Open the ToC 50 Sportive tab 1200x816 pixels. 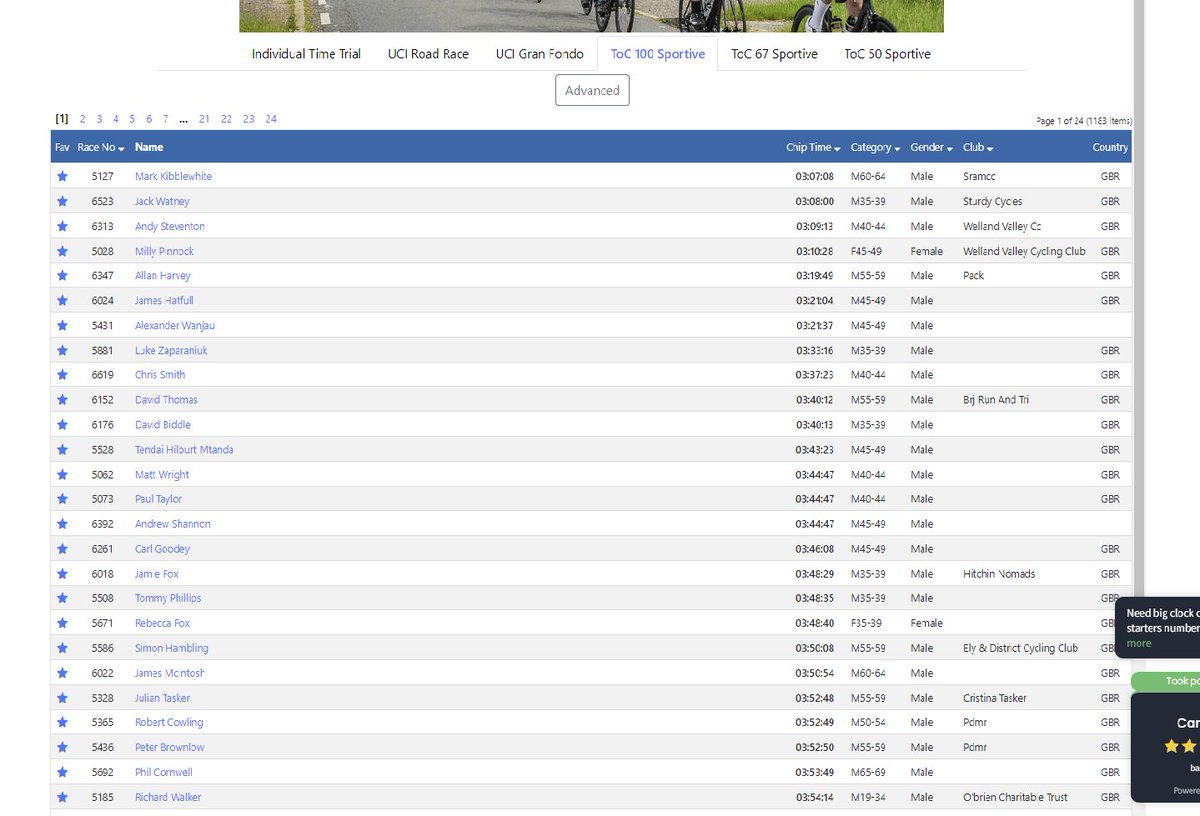tap(887, 54)
